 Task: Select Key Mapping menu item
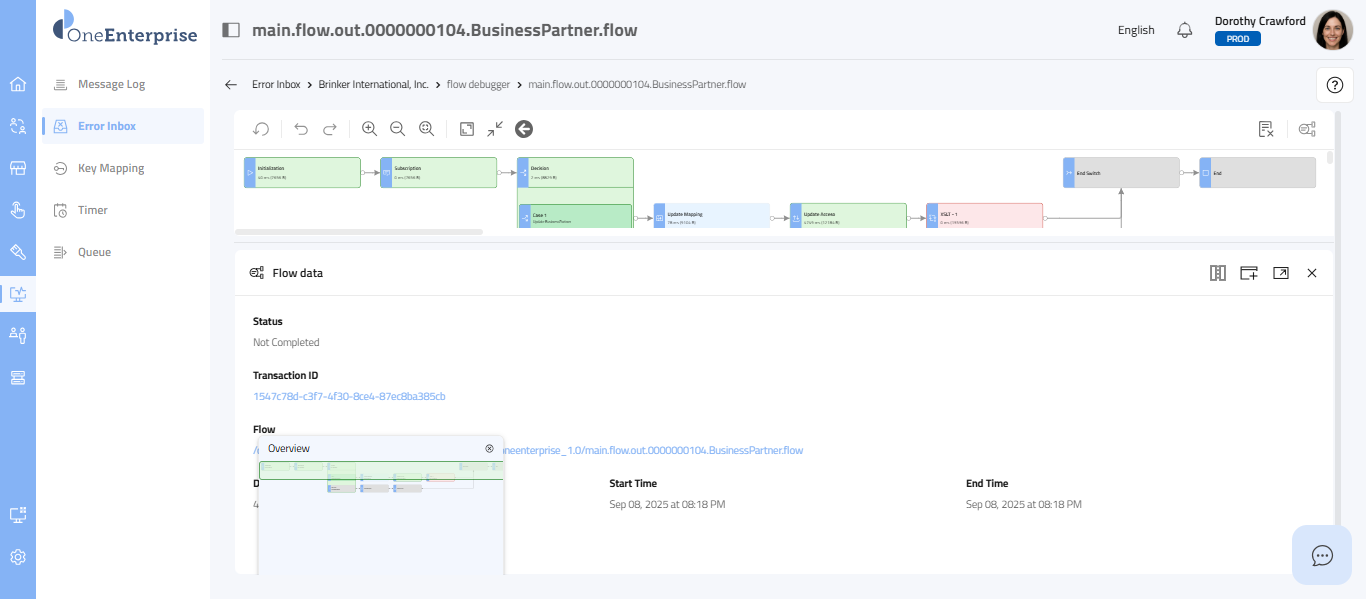tap(111, 168)
